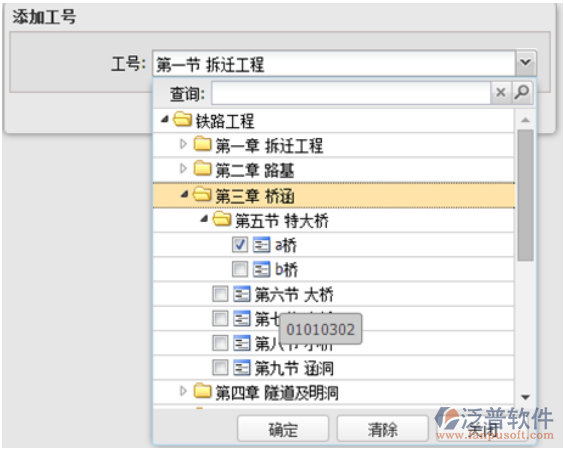Select the 第三章 桥涵 tree row

[x=333, y=195]
